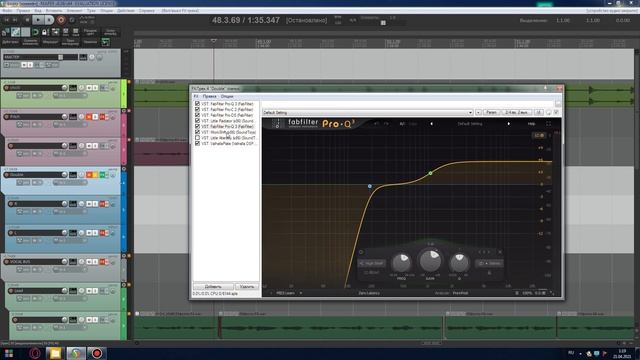
Task: Click the Добавить button below the FX list
Action: 213,287
